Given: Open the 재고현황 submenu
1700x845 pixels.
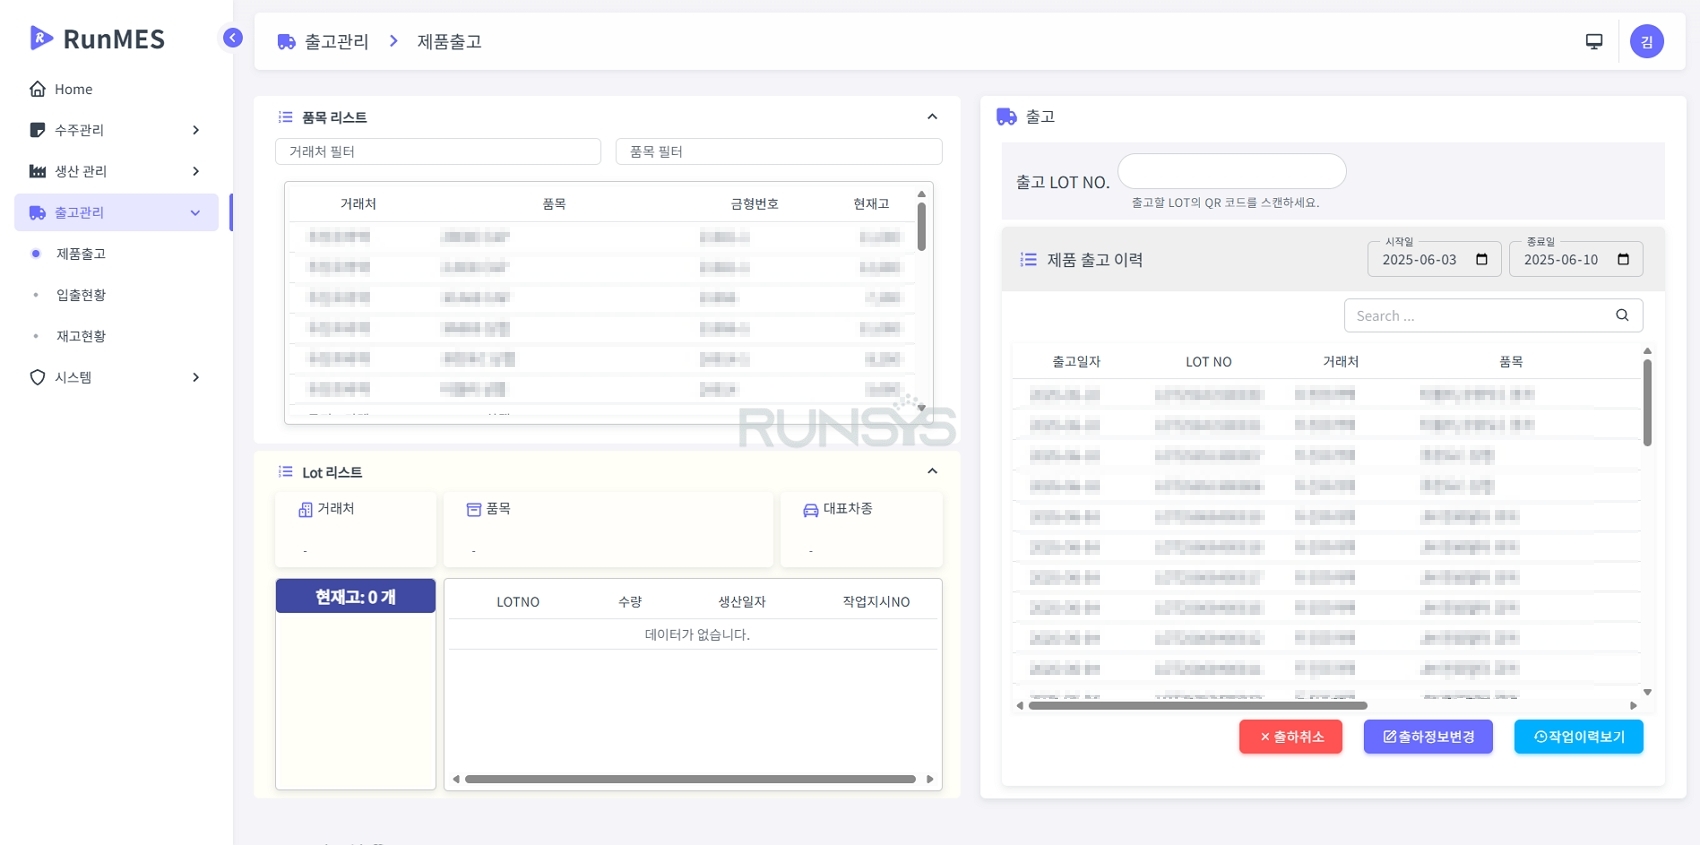Looking at the screenshot, I should (81, 336).
